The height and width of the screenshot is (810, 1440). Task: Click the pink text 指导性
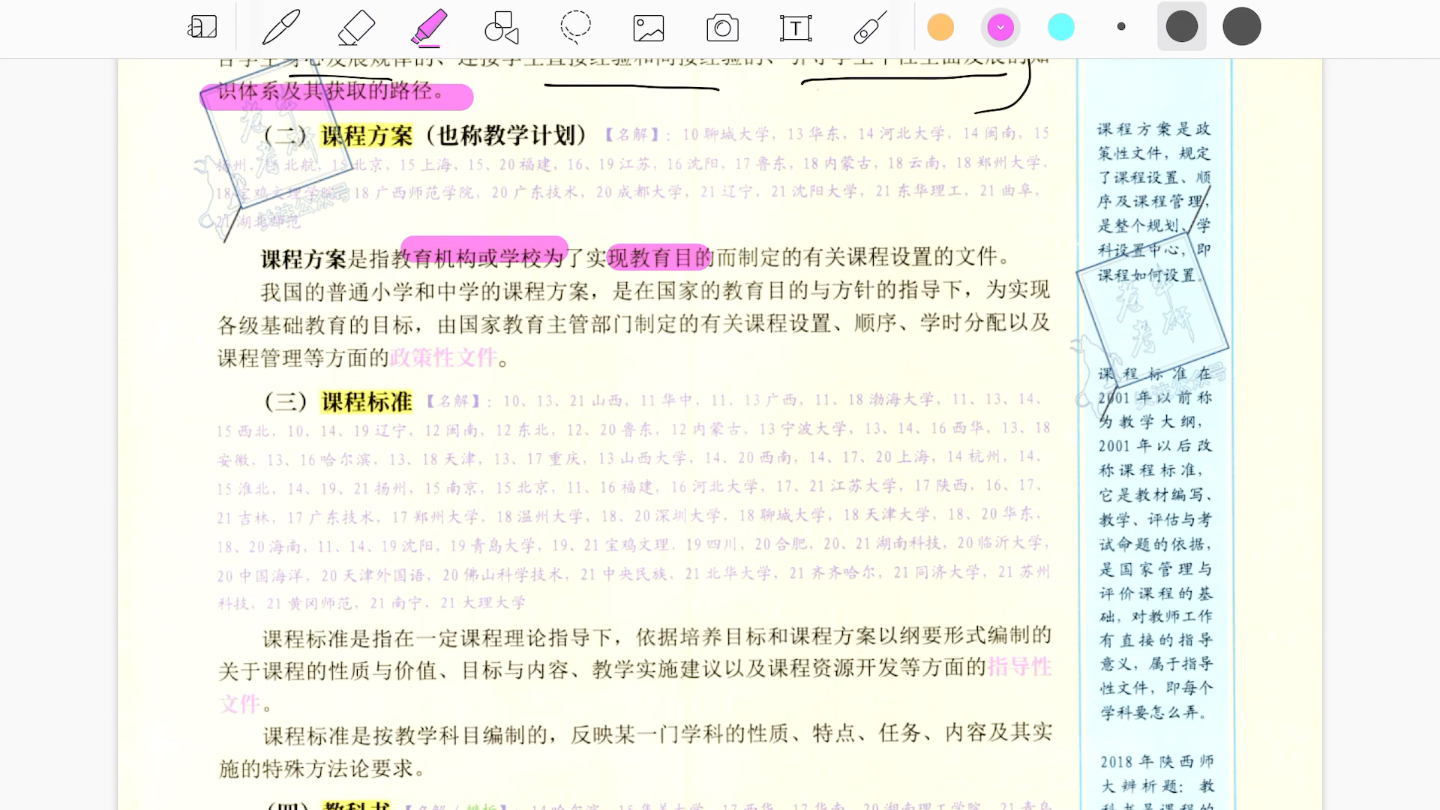[x=1019, y=667]
